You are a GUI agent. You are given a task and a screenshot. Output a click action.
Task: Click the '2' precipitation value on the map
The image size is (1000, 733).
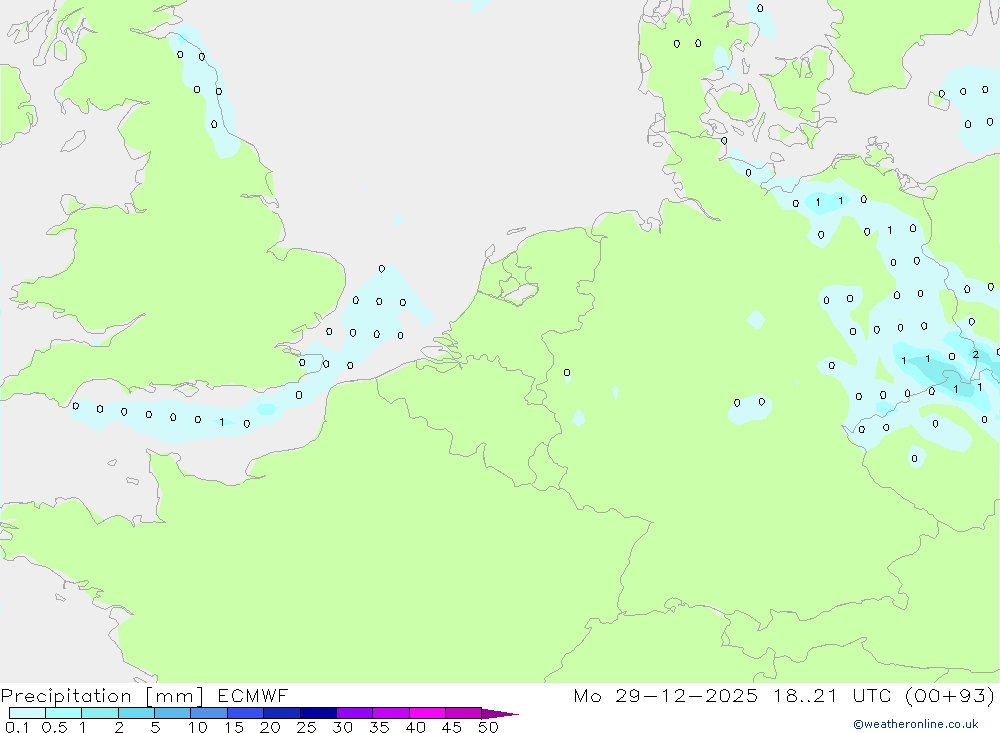tap(975, 354)
